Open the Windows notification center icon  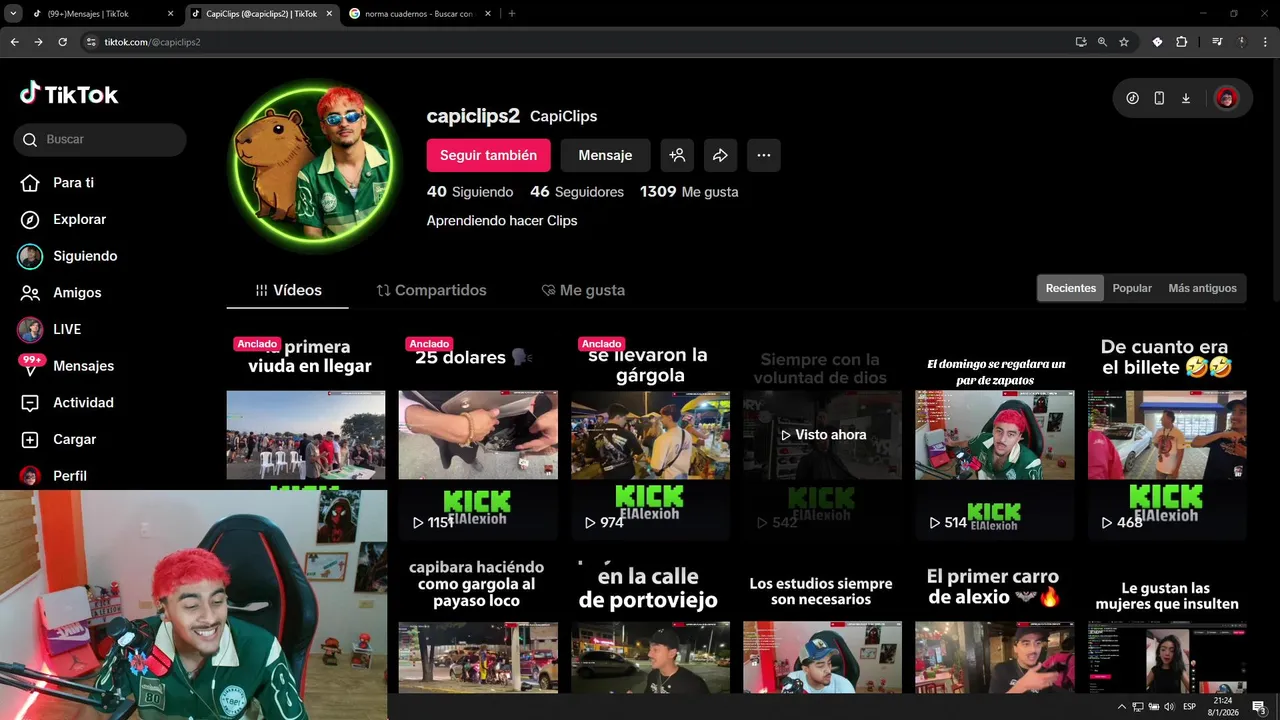coord(1259,707)
